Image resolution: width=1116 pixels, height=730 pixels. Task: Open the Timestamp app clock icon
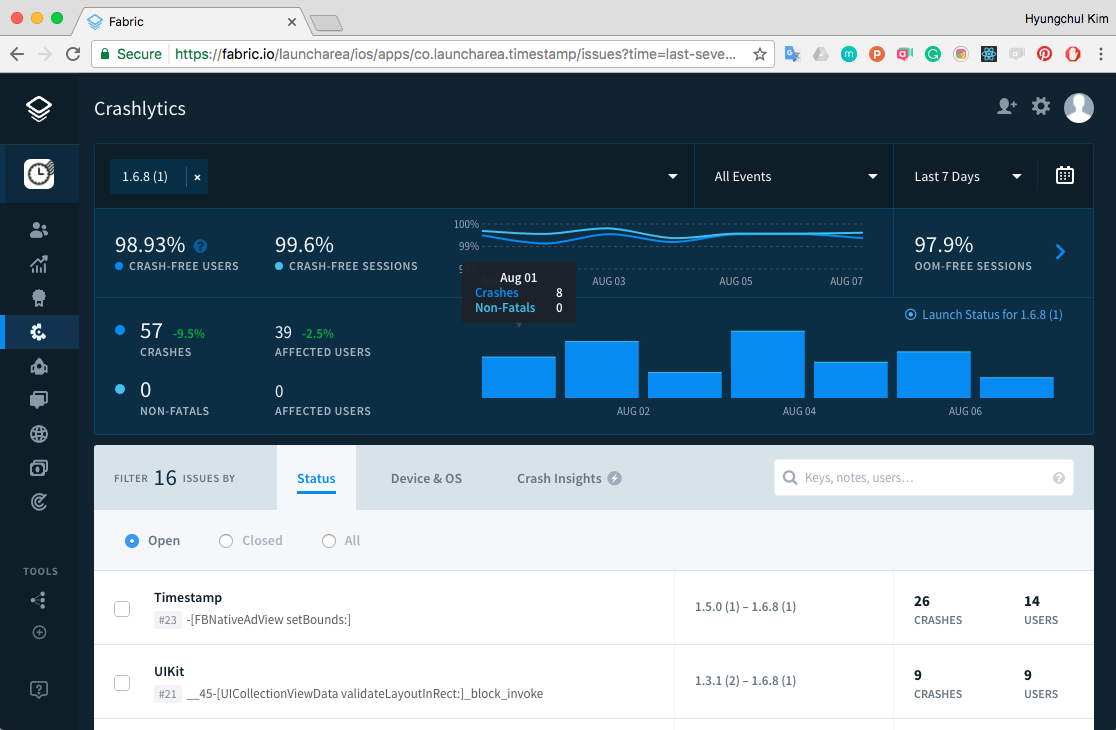click(x=39, y=174)
